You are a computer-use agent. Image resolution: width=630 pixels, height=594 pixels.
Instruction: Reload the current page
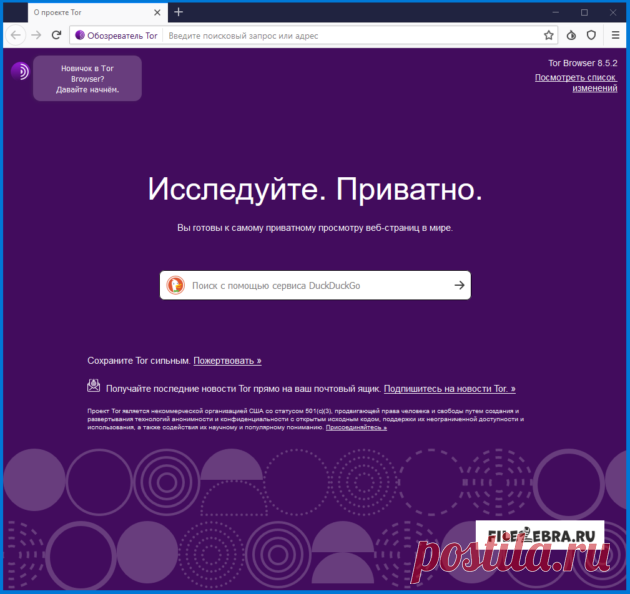click(x=57, y=35)
